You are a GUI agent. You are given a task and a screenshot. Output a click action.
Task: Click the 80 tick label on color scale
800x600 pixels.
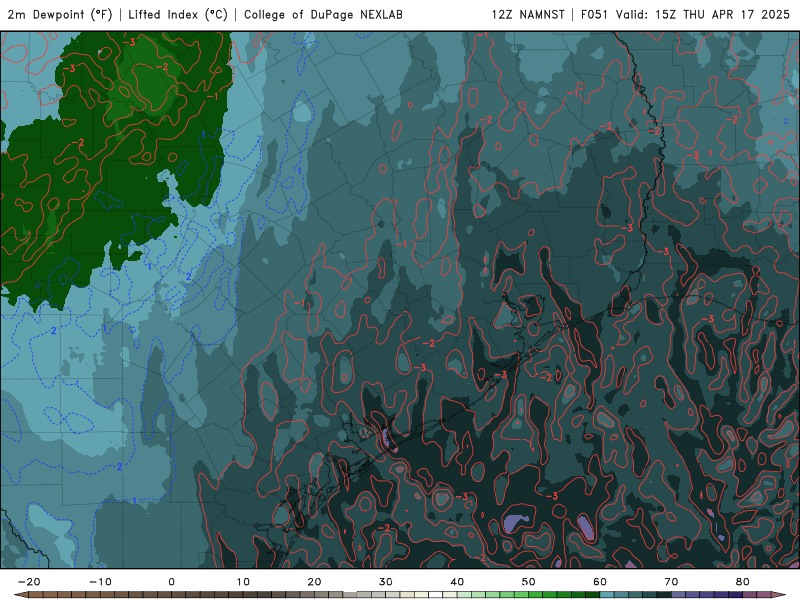pyautogui.click(x=743, y=582)
